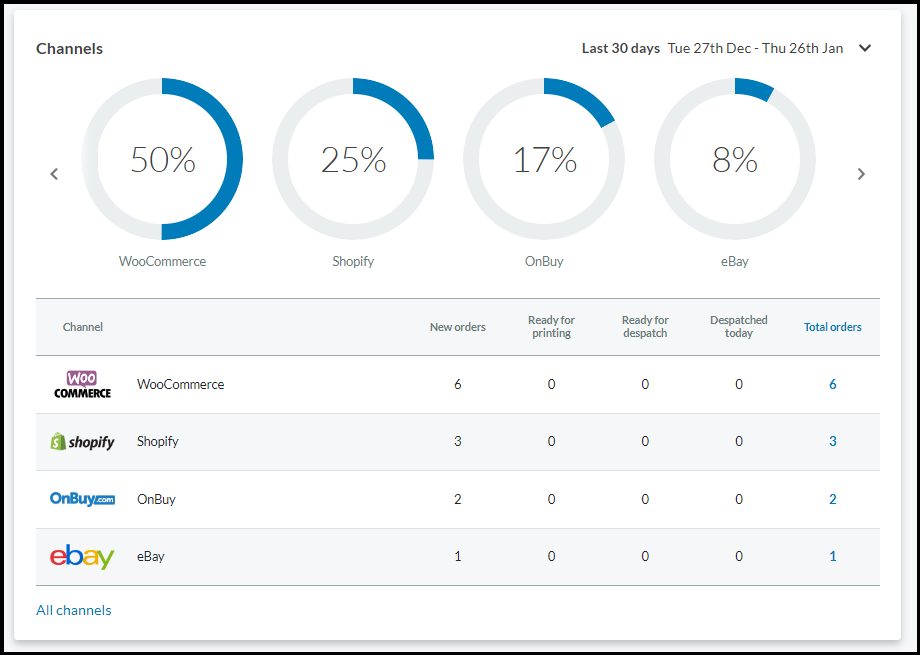
Task: Click OnBuy Despatched today value
Action: 739,499
